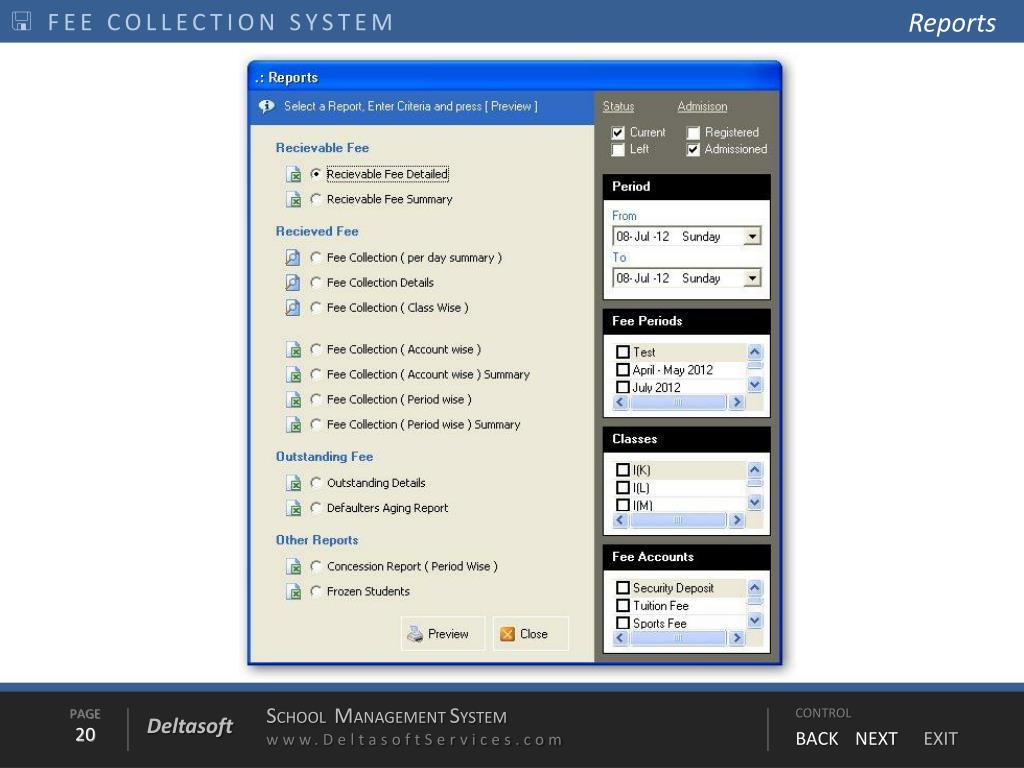Select Fee Collection (Period wise) radio
This screenshot has width=1024, height=768.
pyautogui.click(x=316, y=399)
